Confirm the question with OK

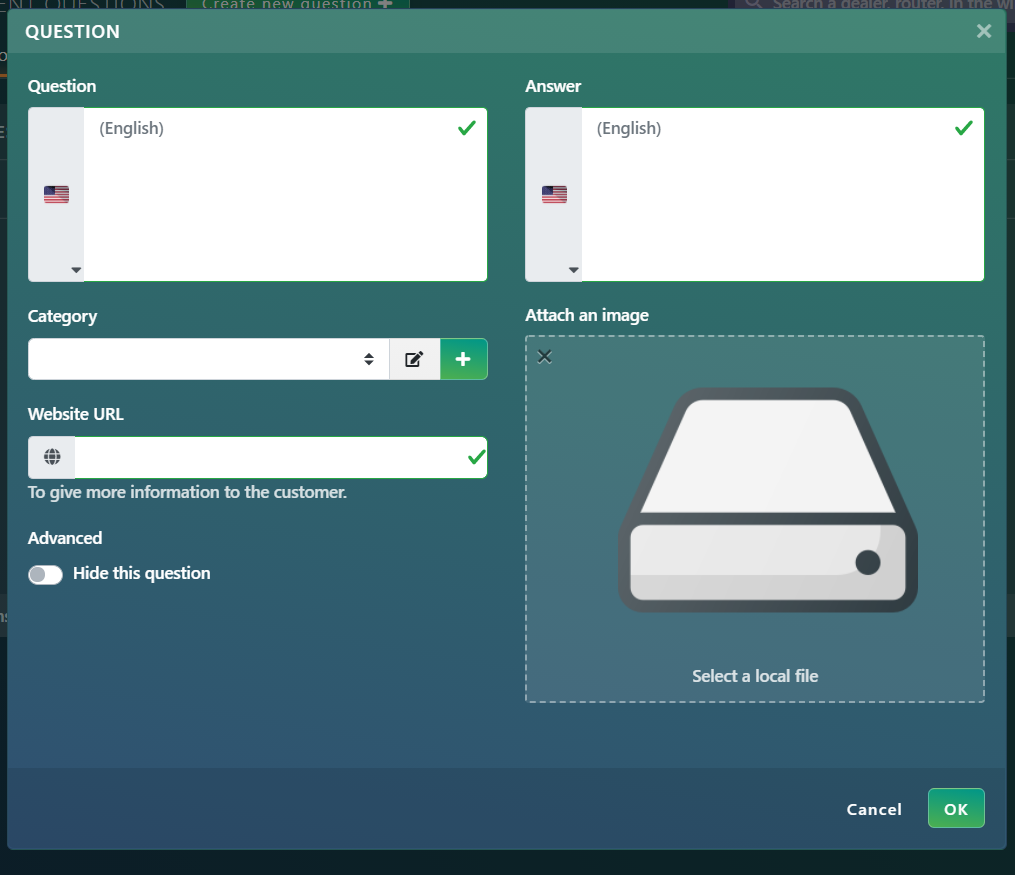956,808
